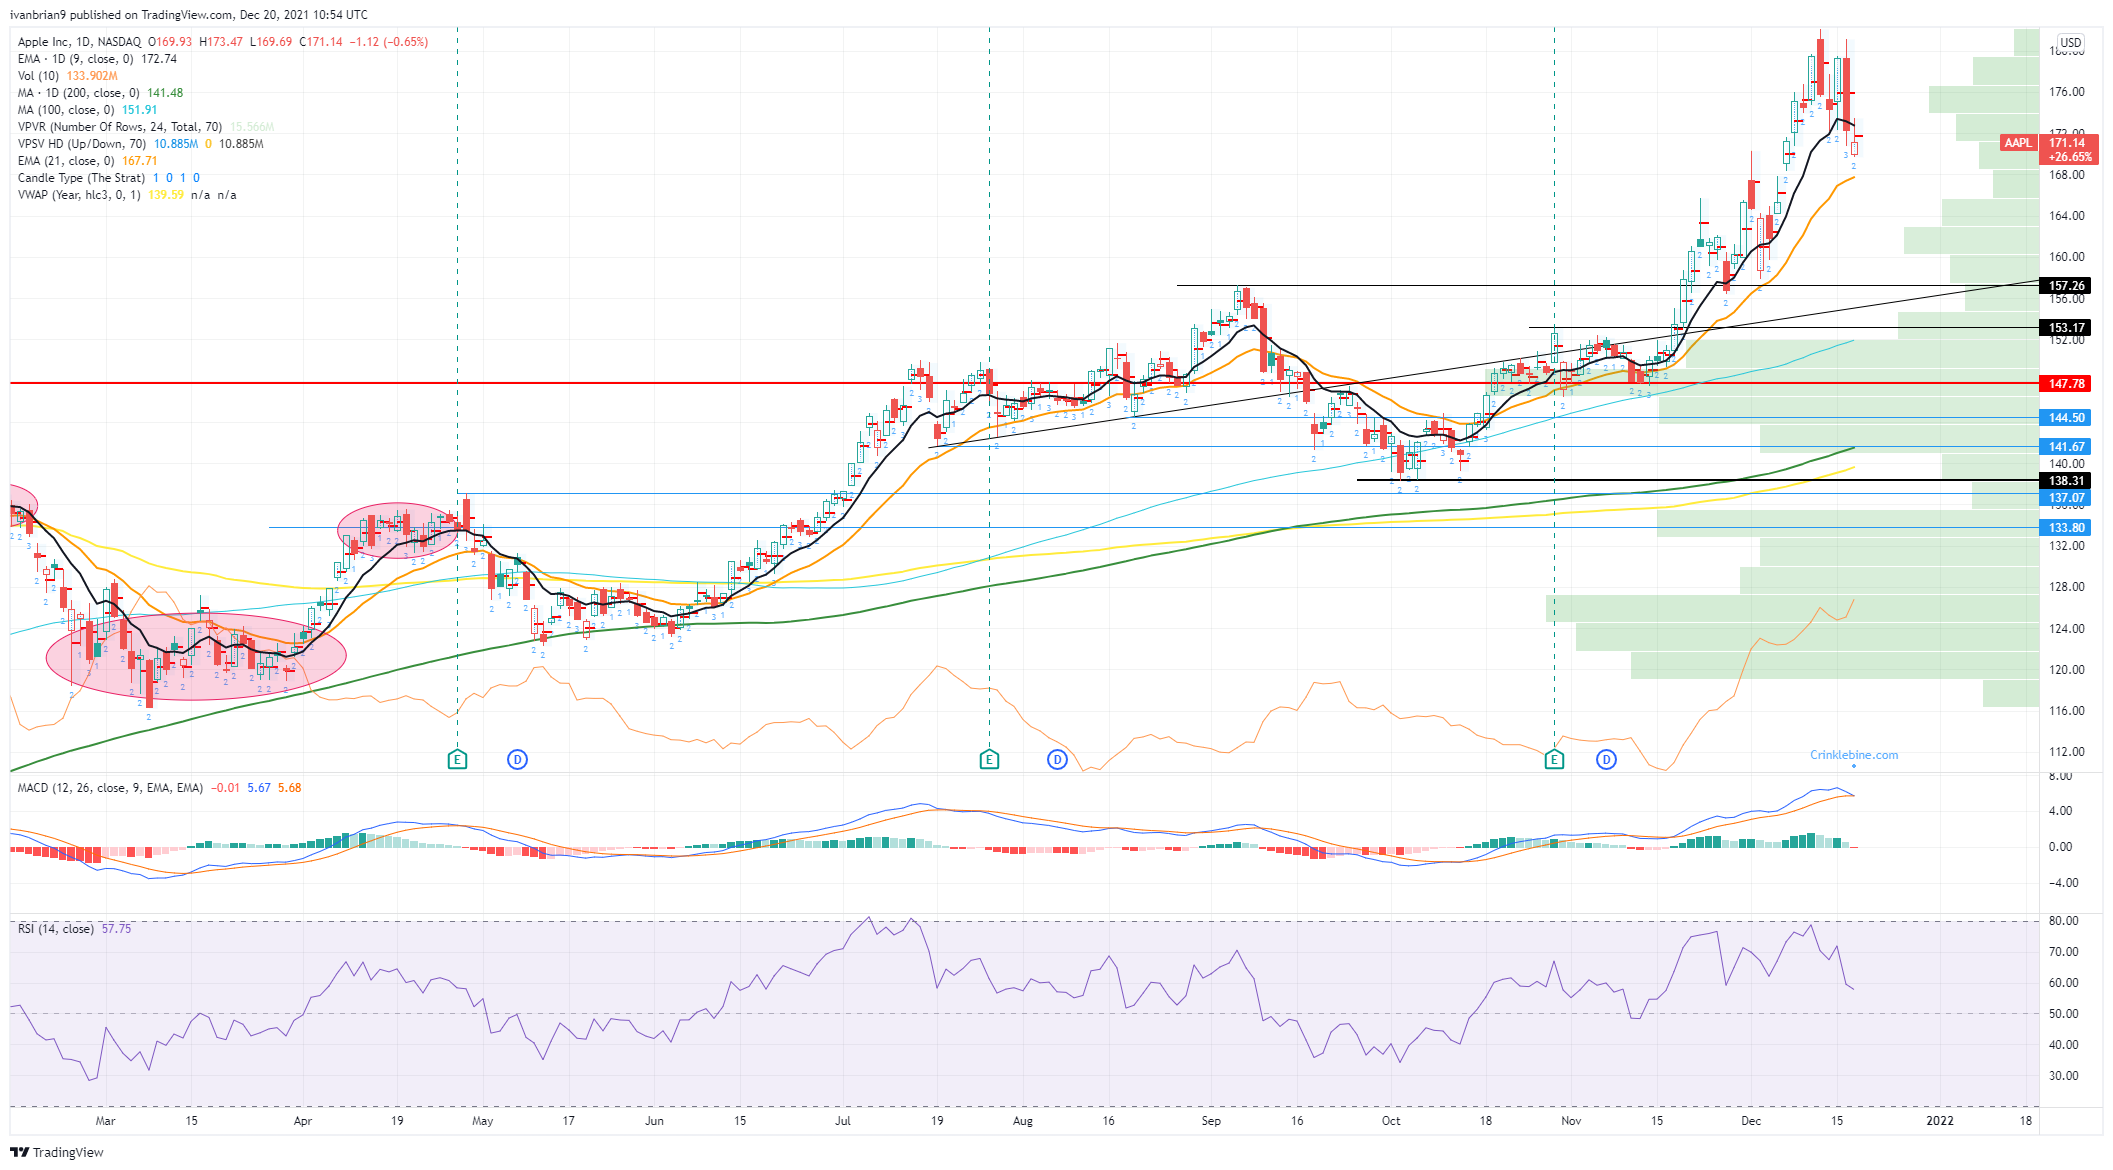The width and height of the screenshot is (2113, 1170).
Task: Select the 133.80 price label
Action: click(x=2066, y=528)
